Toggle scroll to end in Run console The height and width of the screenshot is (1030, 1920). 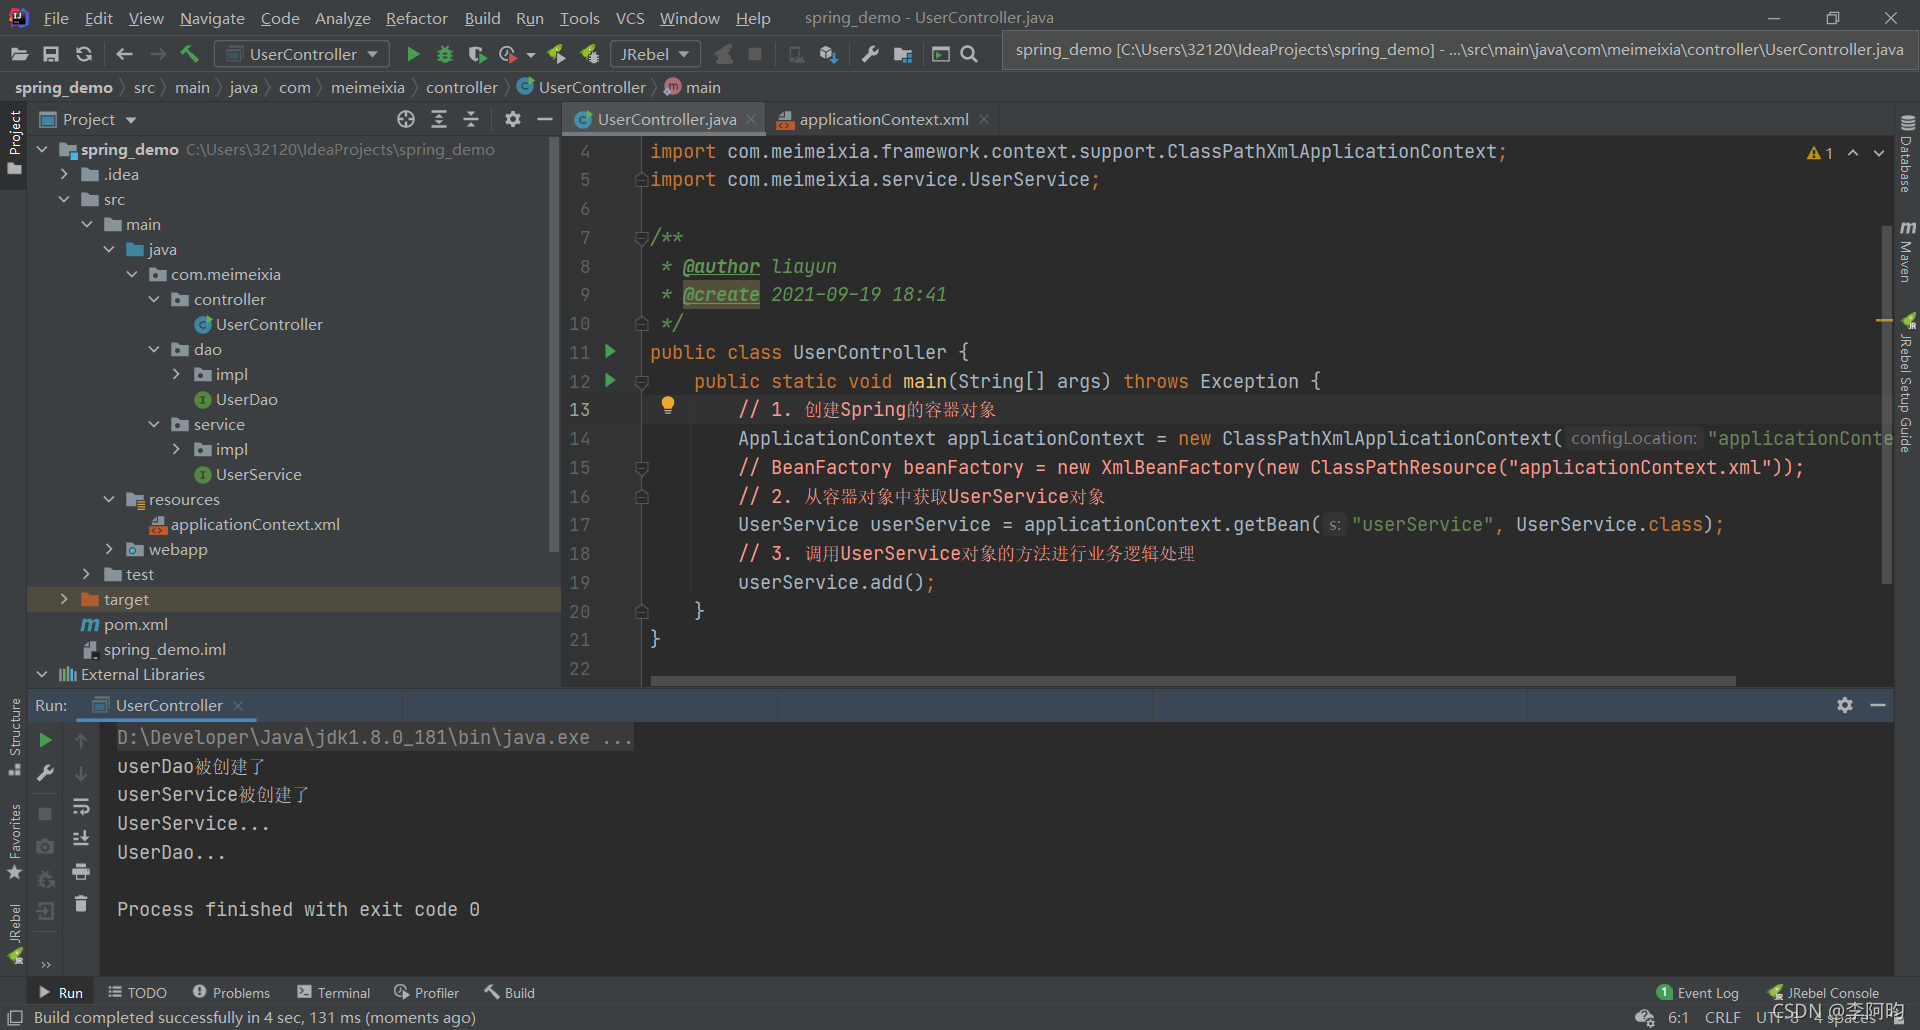coord(81,838)
